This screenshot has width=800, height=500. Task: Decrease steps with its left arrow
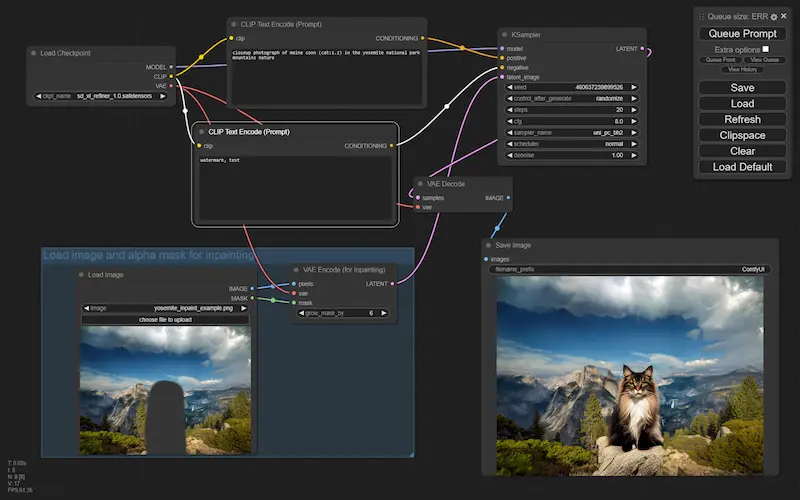point(510,110)
